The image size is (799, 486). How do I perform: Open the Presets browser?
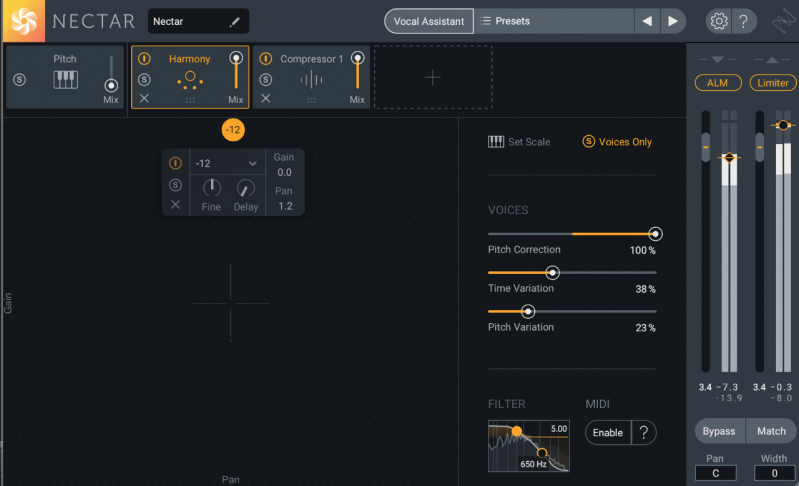[554, 21]
